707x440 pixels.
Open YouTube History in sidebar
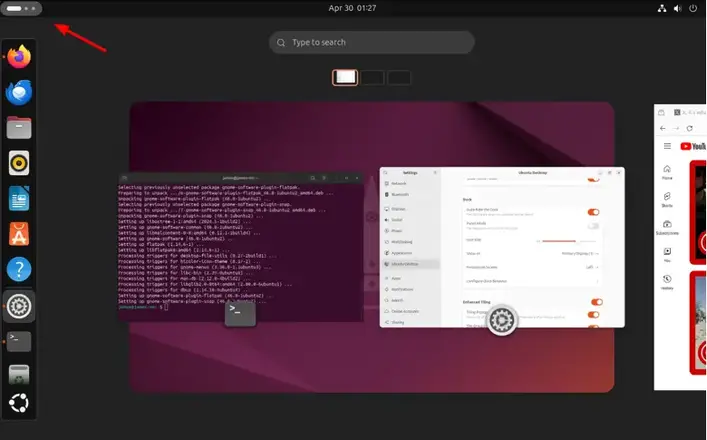tap(667, 282)
